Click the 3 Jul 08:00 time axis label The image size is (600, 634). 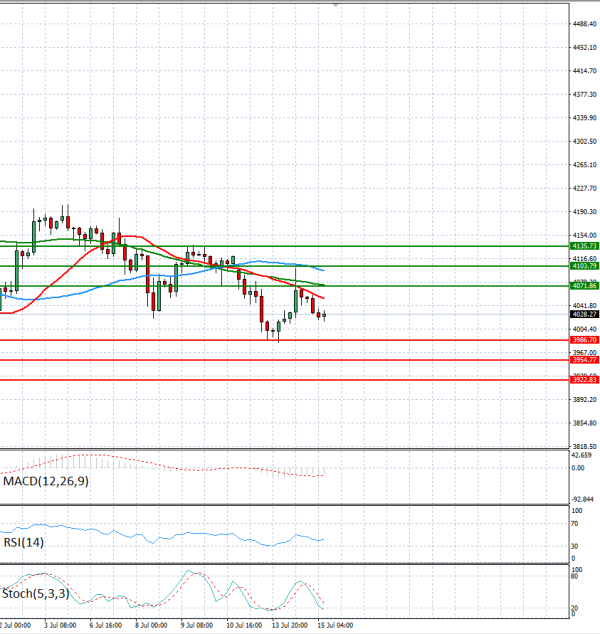[60, 625]
